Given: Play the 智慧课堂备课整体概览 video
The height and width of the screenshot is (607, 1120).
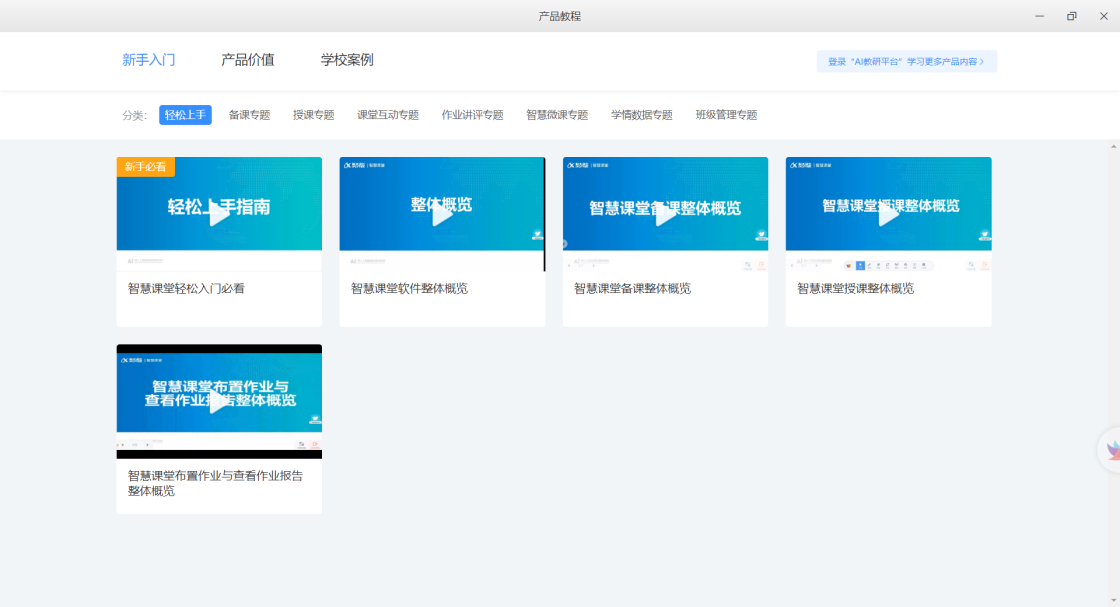Looking at the screenshot, I should click(665, 215).
